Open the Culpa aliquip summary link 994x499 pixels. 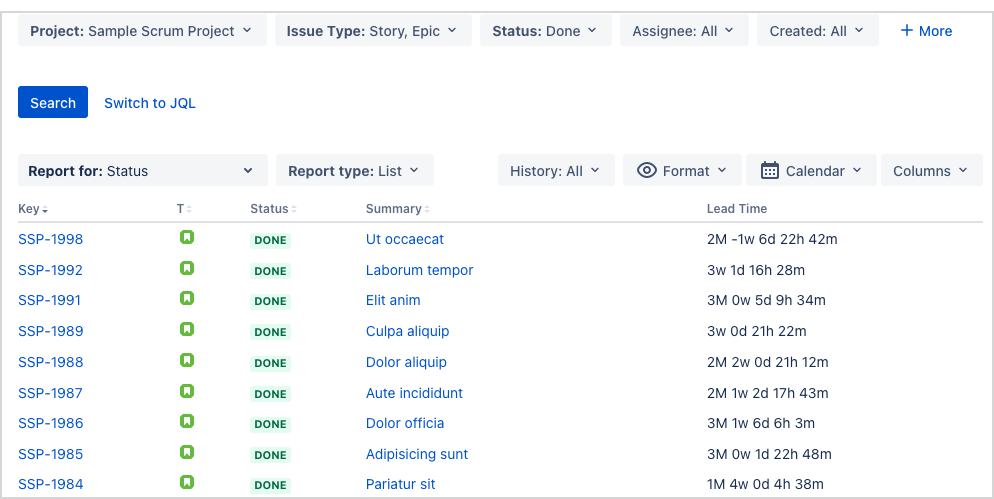pos(407,331)
